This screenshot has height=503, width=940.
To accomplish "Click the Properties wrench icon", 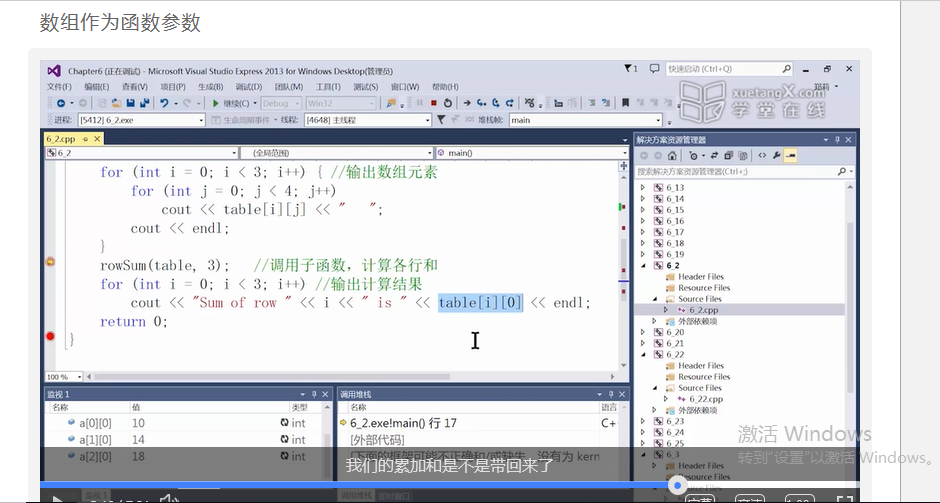I will [776, 156].
